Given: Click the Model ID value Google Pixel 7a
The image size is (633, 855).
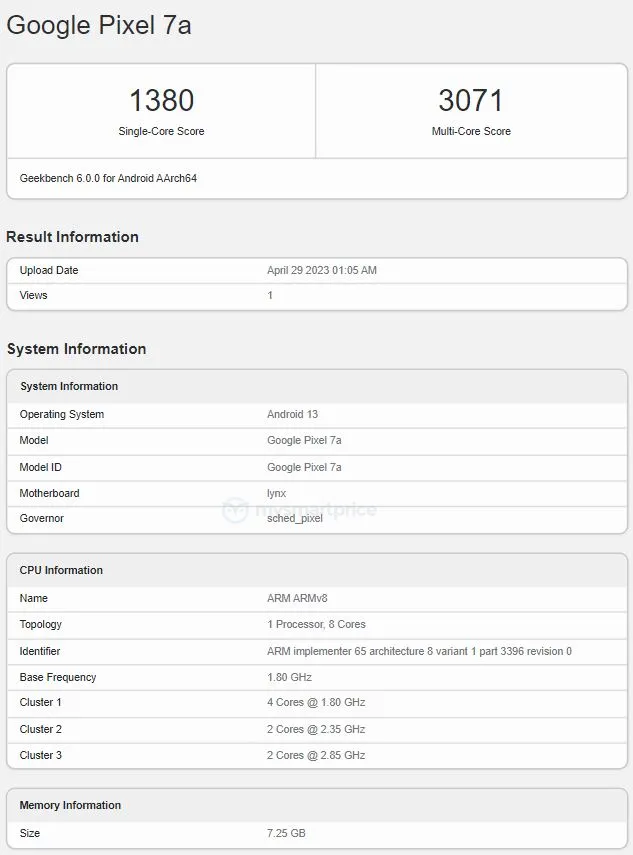Looking at the screenshot, I should [x=304, y=467].
